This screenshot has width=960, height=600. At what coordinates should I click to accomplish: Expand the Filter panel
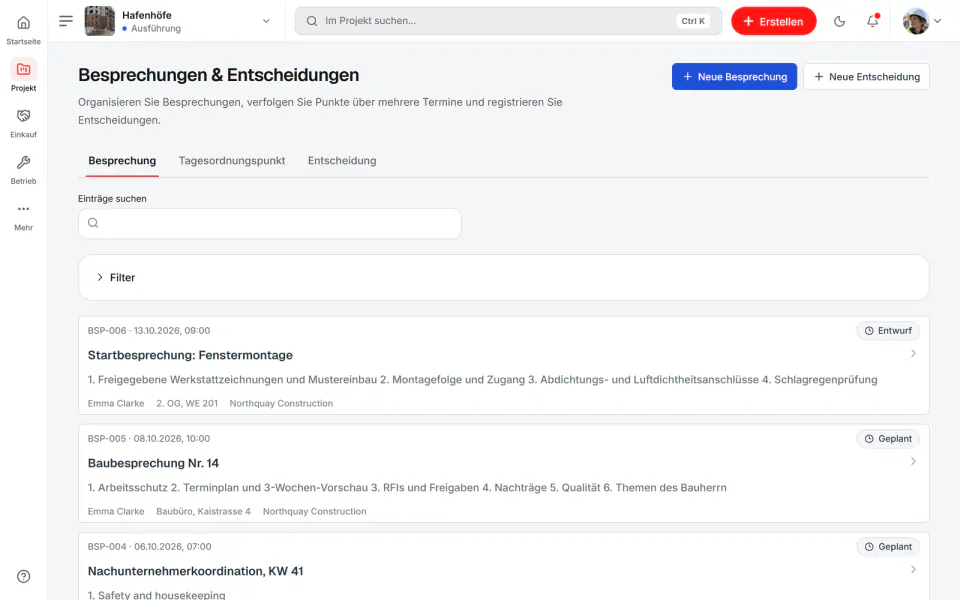tap(503, 277)
